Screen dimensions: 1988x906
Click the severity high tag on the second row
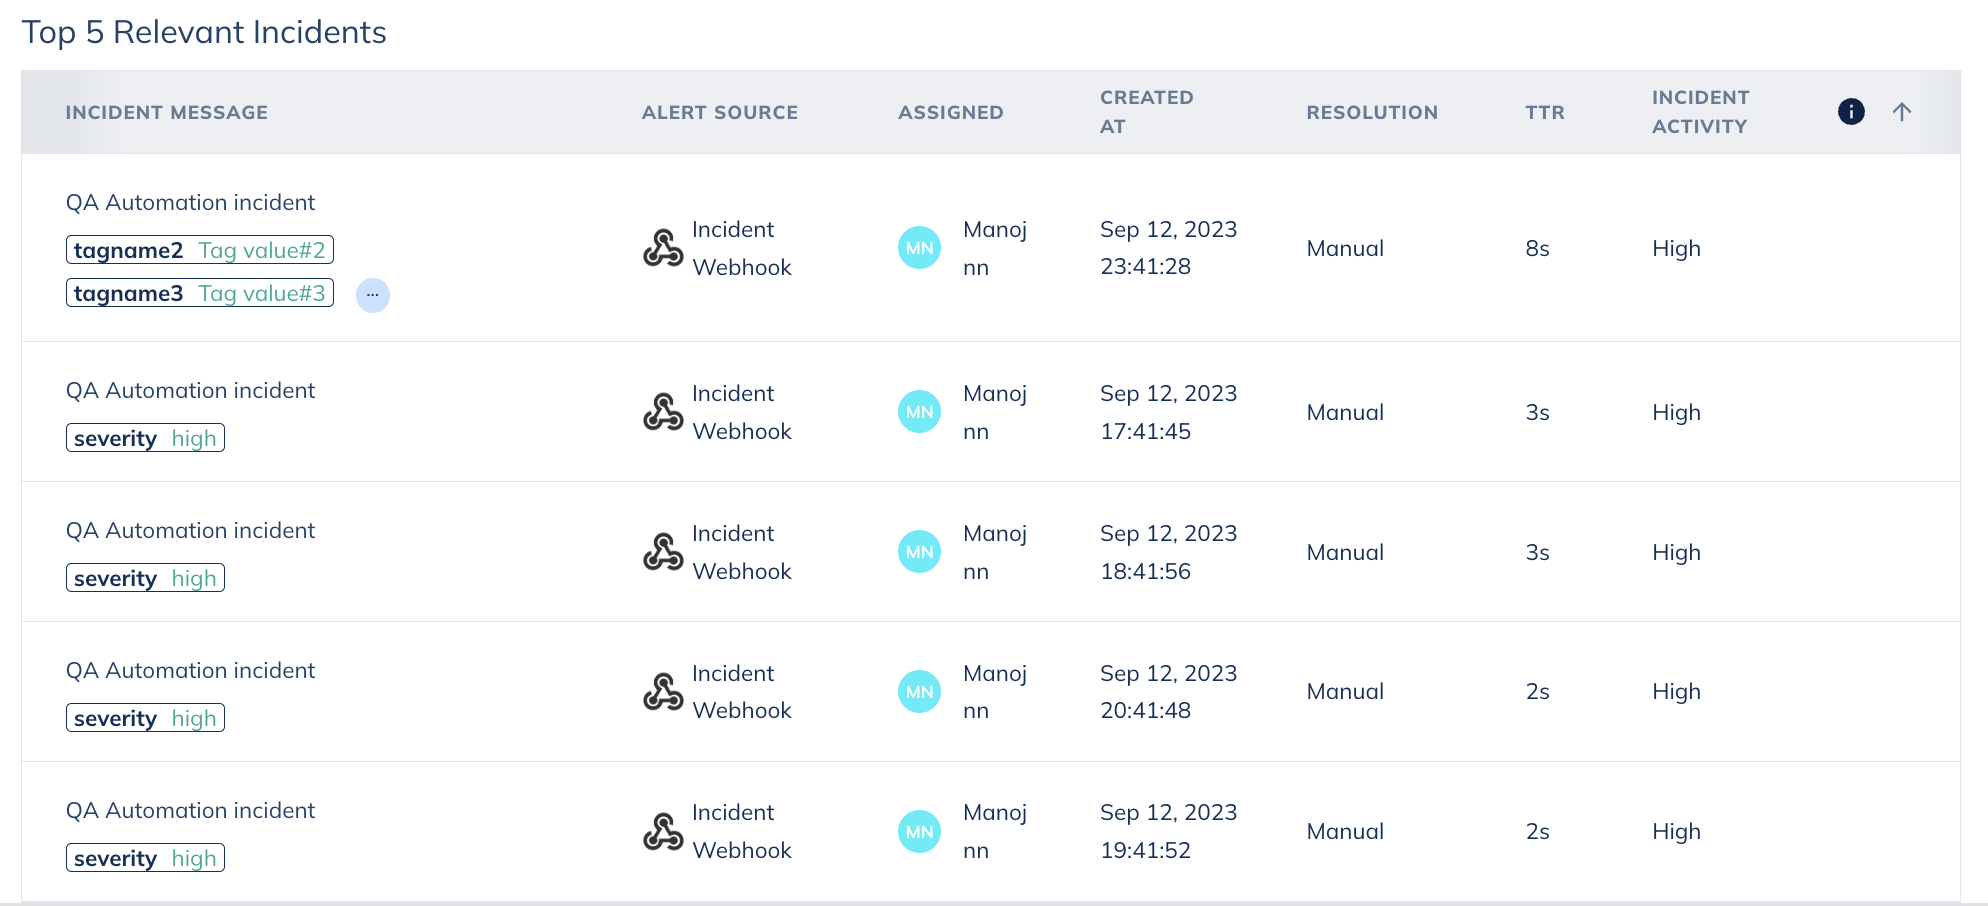tap(144, 437)
